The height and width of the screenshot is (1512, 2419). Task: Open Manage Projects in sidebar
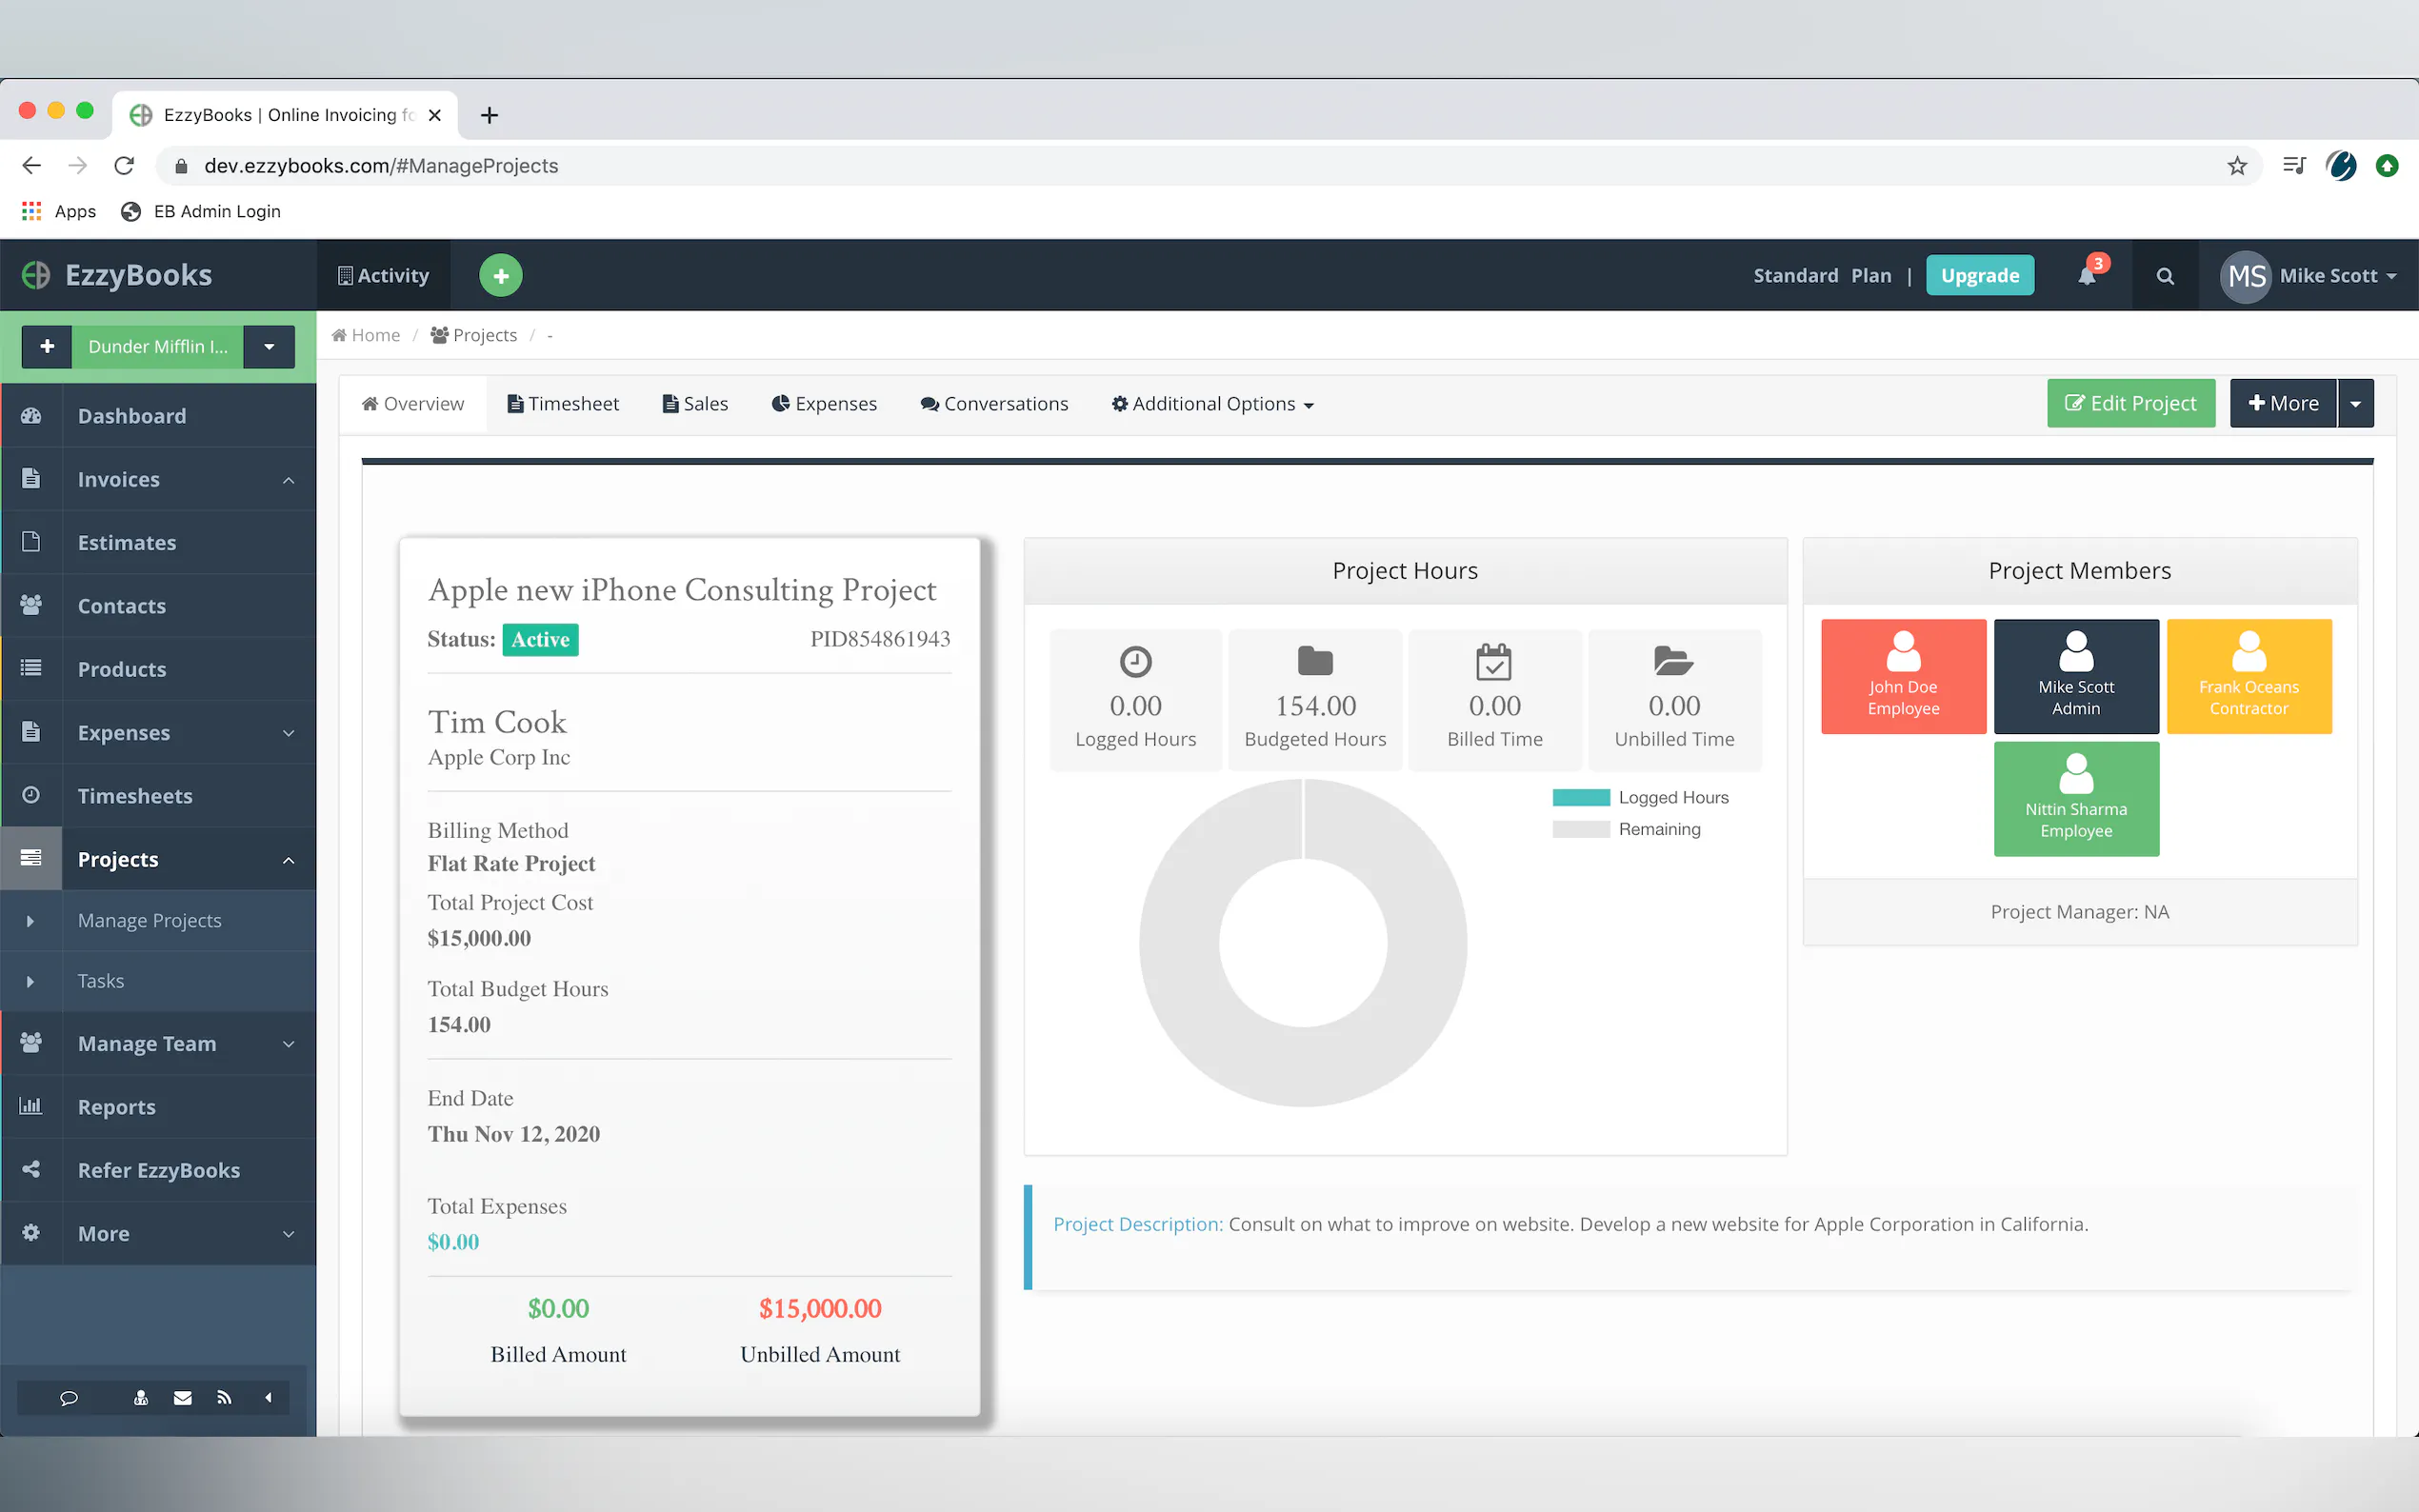pyautogui.click(x=150, y=920)
